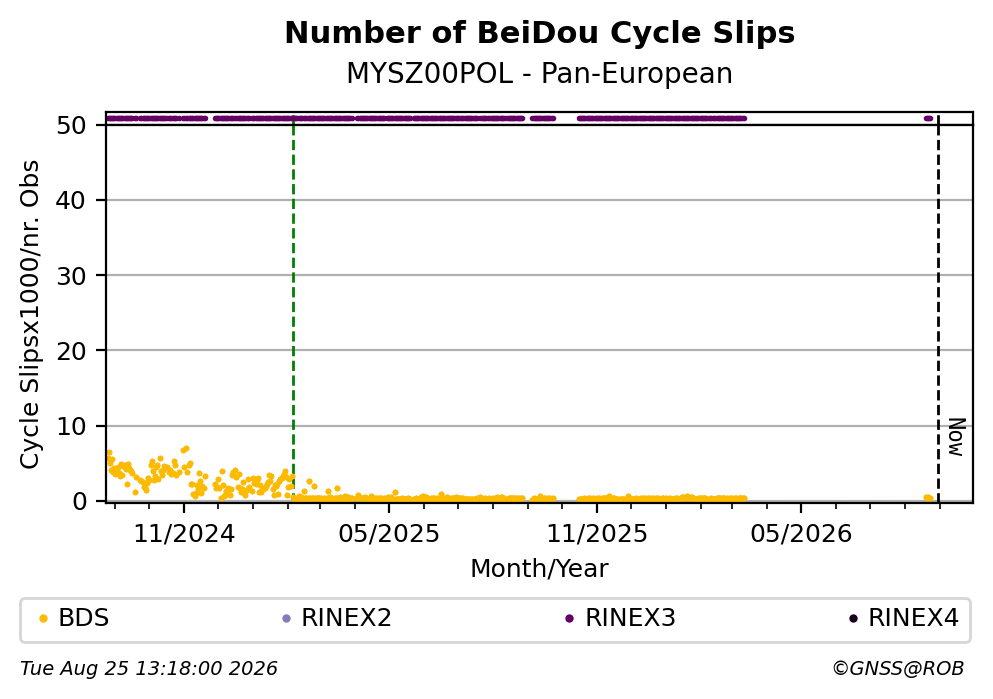Click the purple RINEX3 legend dot

coord(569,619)
